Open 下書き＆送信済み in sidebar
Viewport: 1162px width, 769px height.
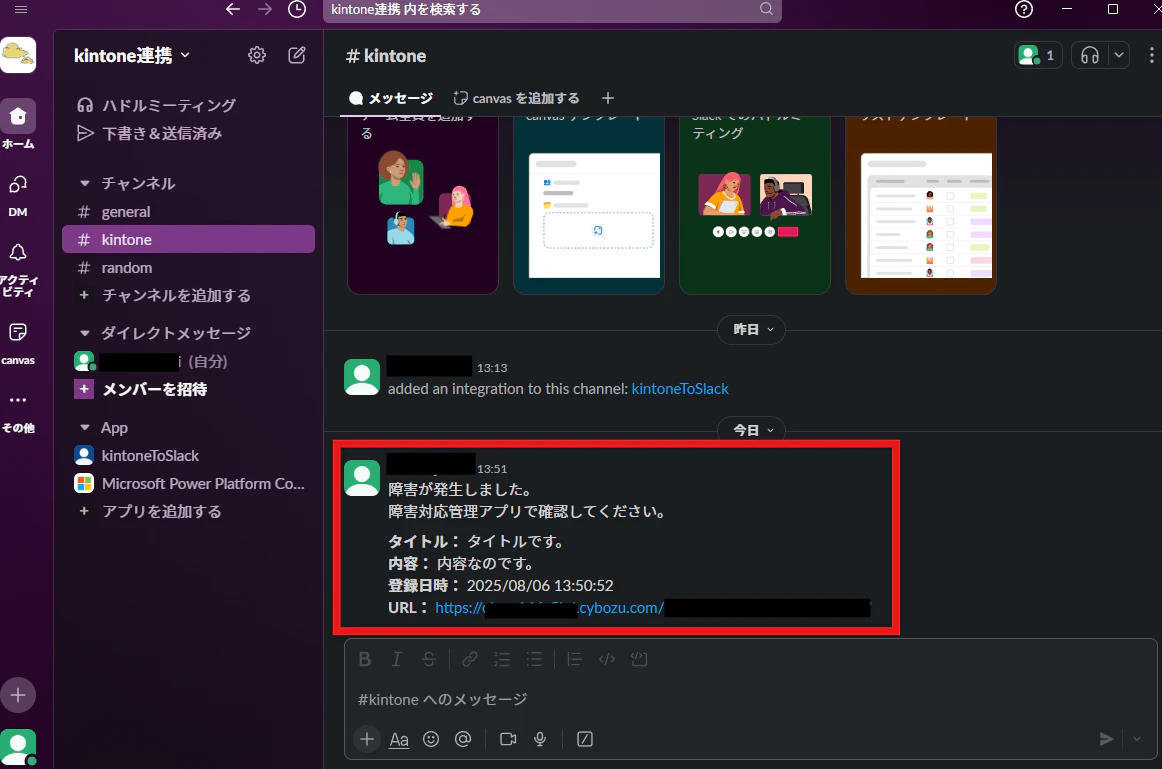(188, 133)
